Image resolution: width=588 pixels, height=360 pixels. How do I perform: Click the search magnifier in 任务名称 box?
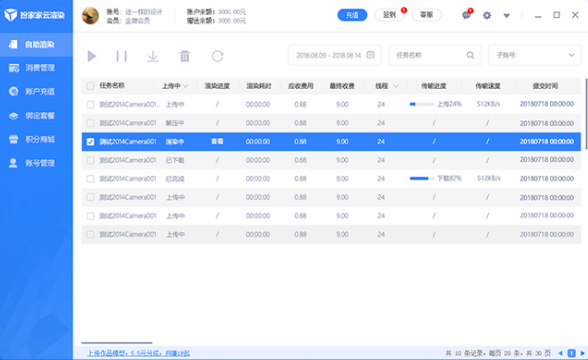(470, 55)
